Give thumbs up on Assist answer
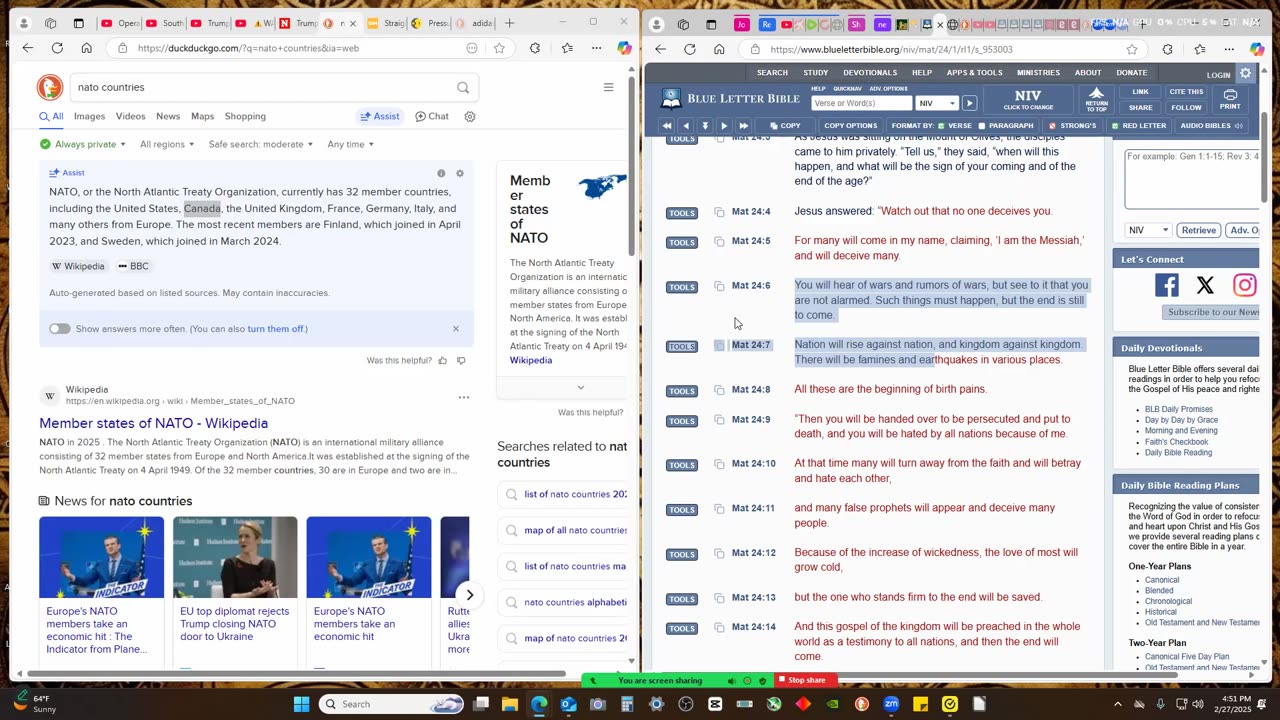The image size is (1280, 720). point(442,360)
